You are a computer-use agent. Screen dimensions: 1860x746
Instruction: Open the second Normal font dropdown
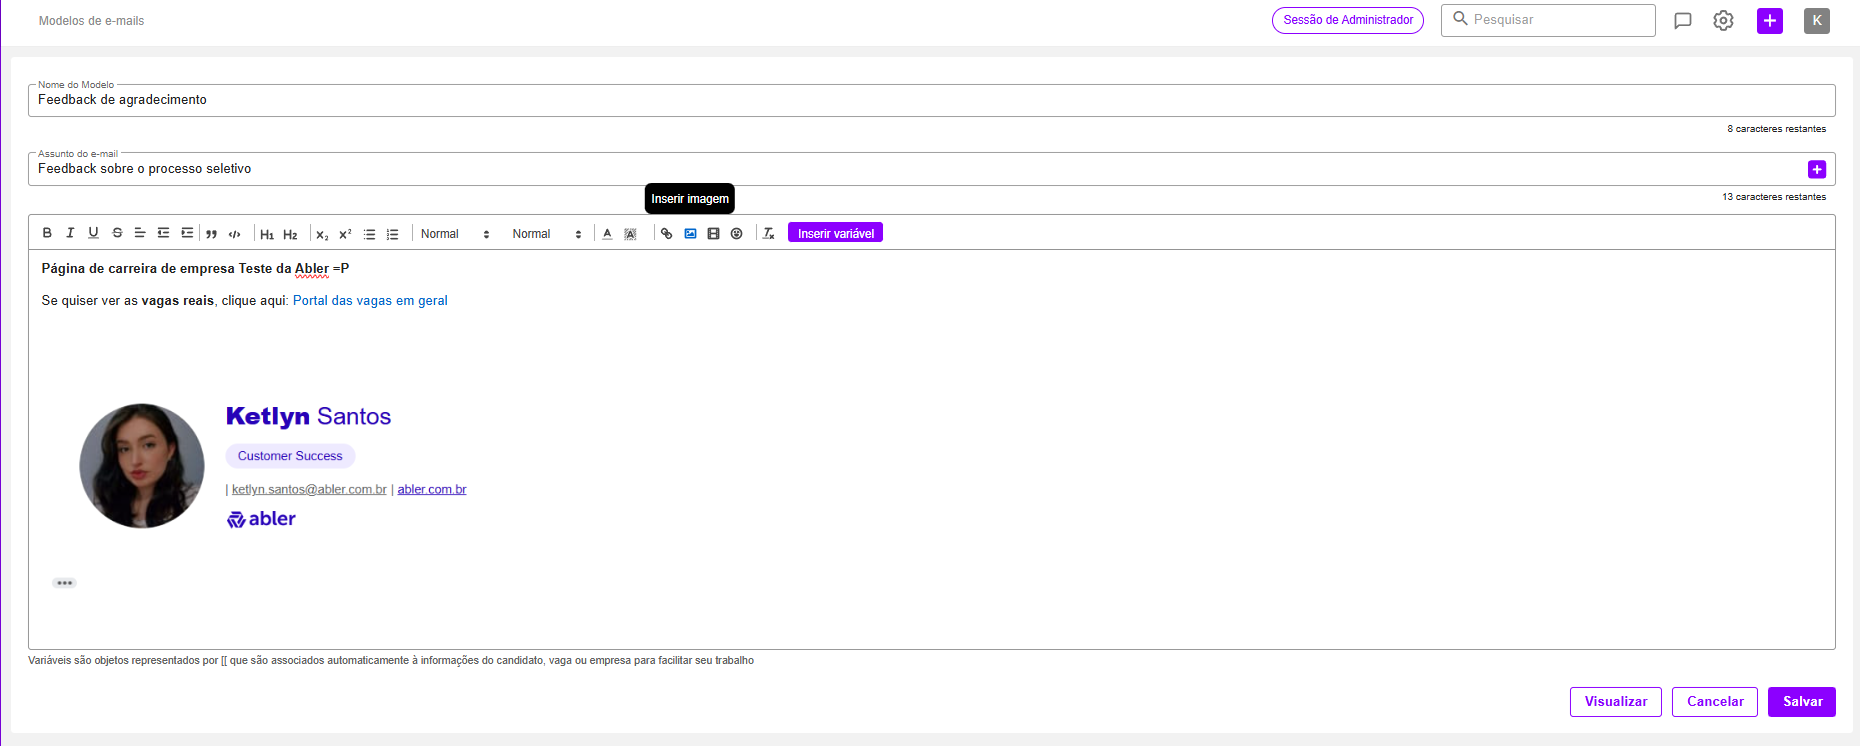coord(547,234)
